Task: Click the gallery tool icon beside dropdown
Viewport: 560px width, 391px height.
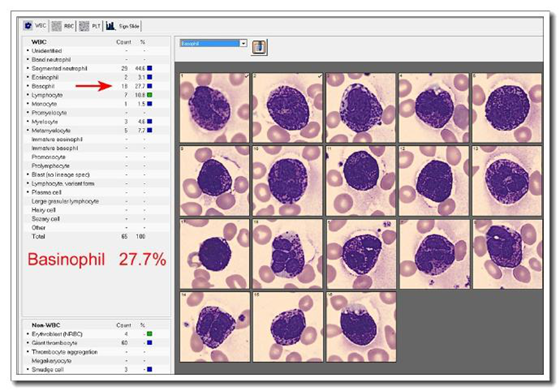Action: pos(259,47)
